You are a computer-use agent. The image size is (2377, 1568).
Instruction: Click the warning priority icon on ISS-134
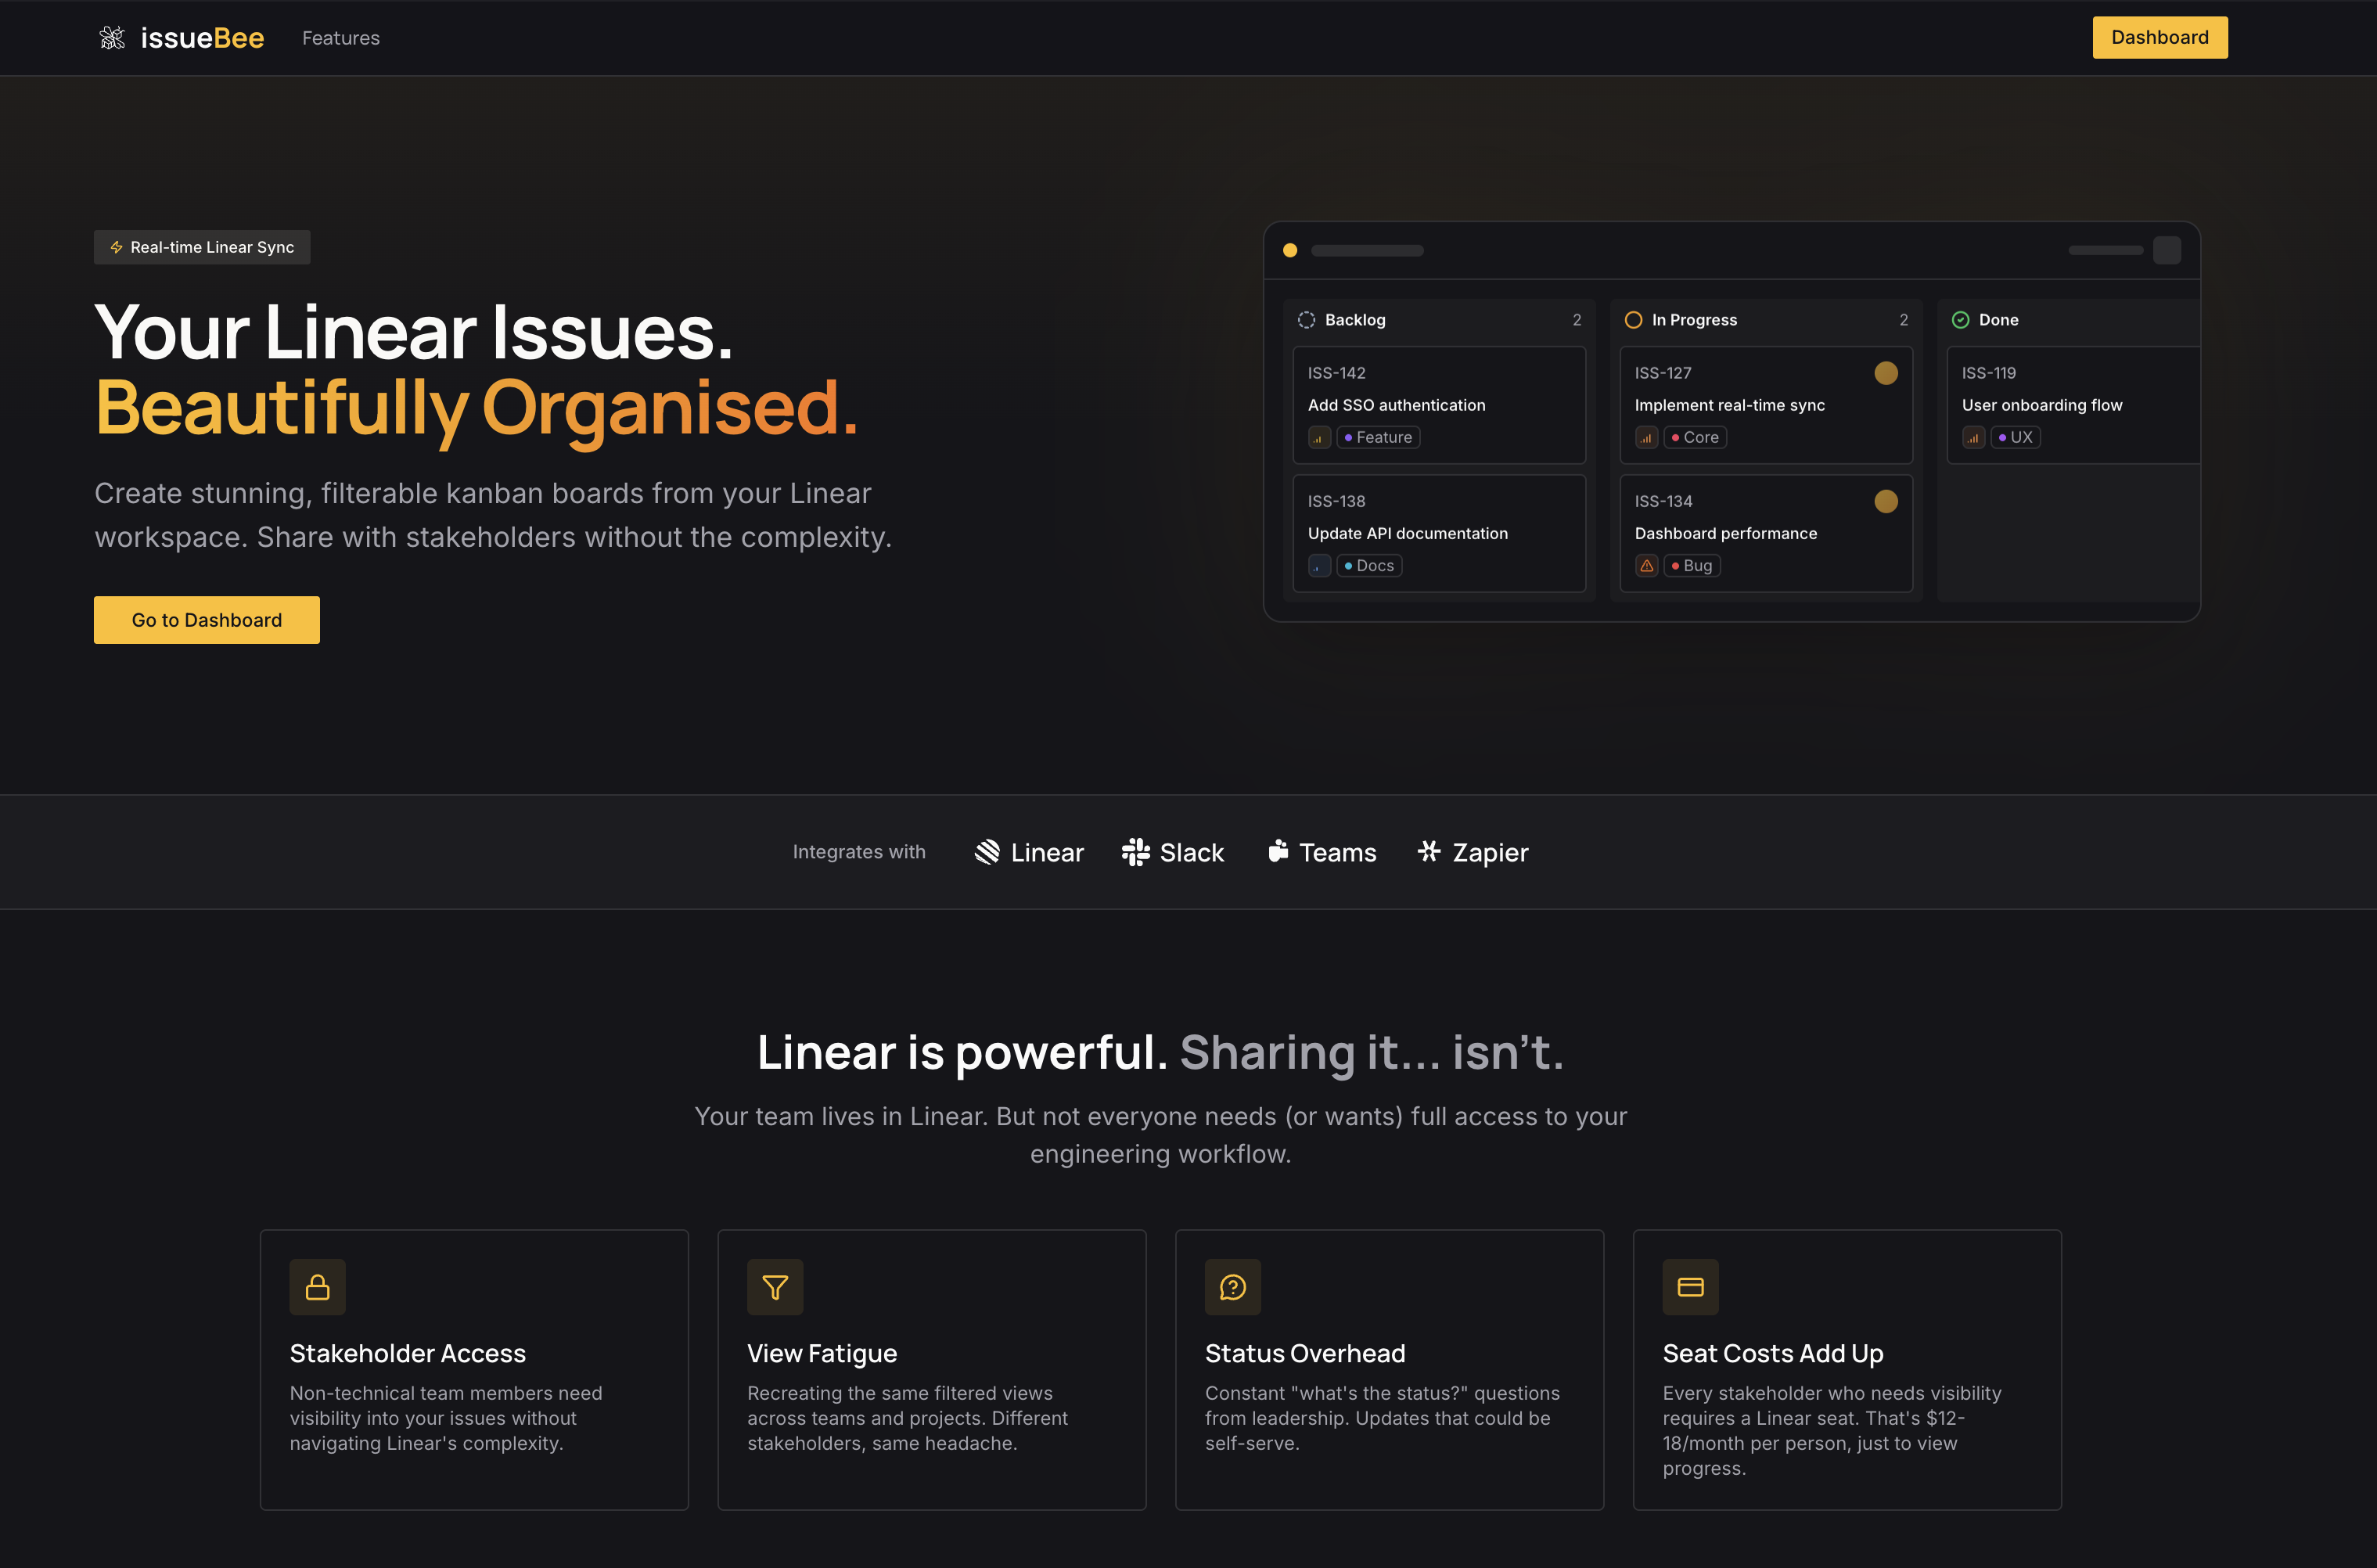coord(1646,566)
